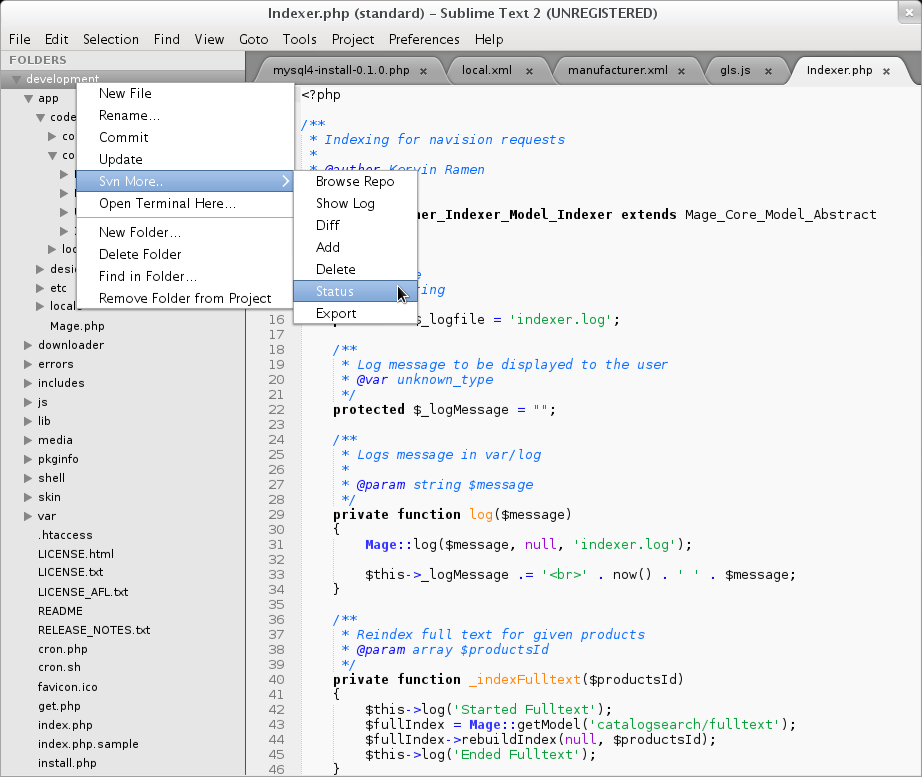Collapse the app folder in the sidebar
Screen dimensions: 922x777
(x=27, y=97)
